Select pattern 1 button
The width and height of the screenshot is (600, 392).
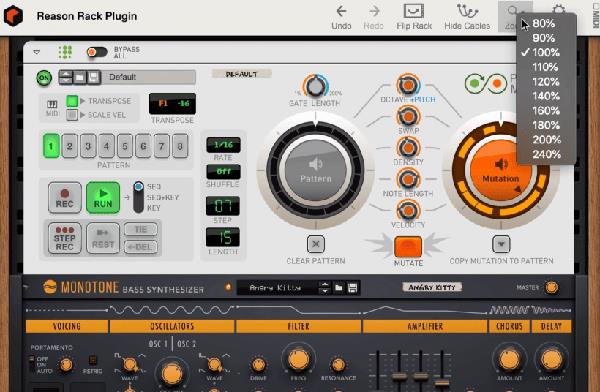(51, 146)
